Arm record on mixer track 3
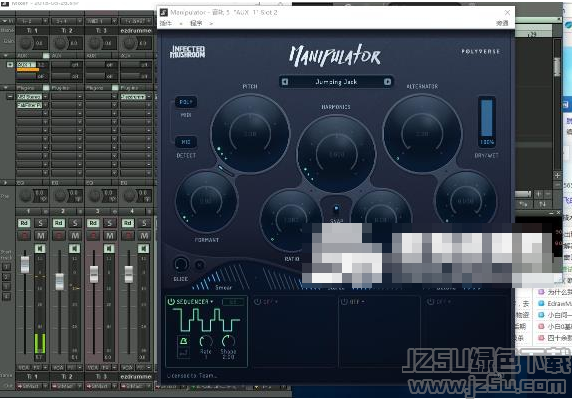Image resolution: width=572 pixels, height=399 pixels. pos(93,236)
